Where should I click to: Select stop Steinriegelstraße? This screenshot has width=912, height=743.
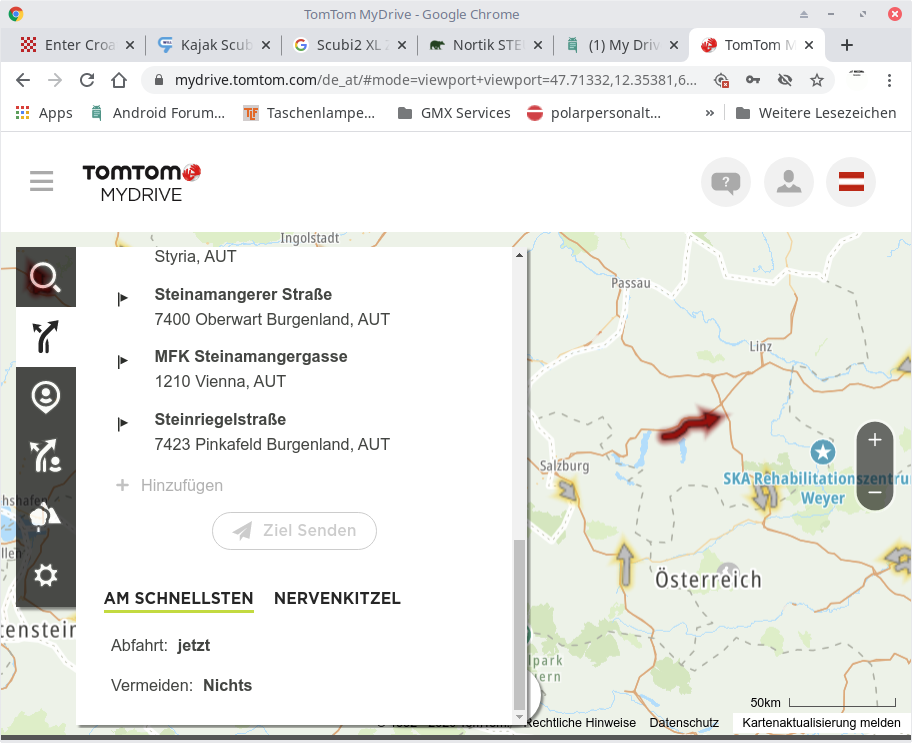[272, 432]
